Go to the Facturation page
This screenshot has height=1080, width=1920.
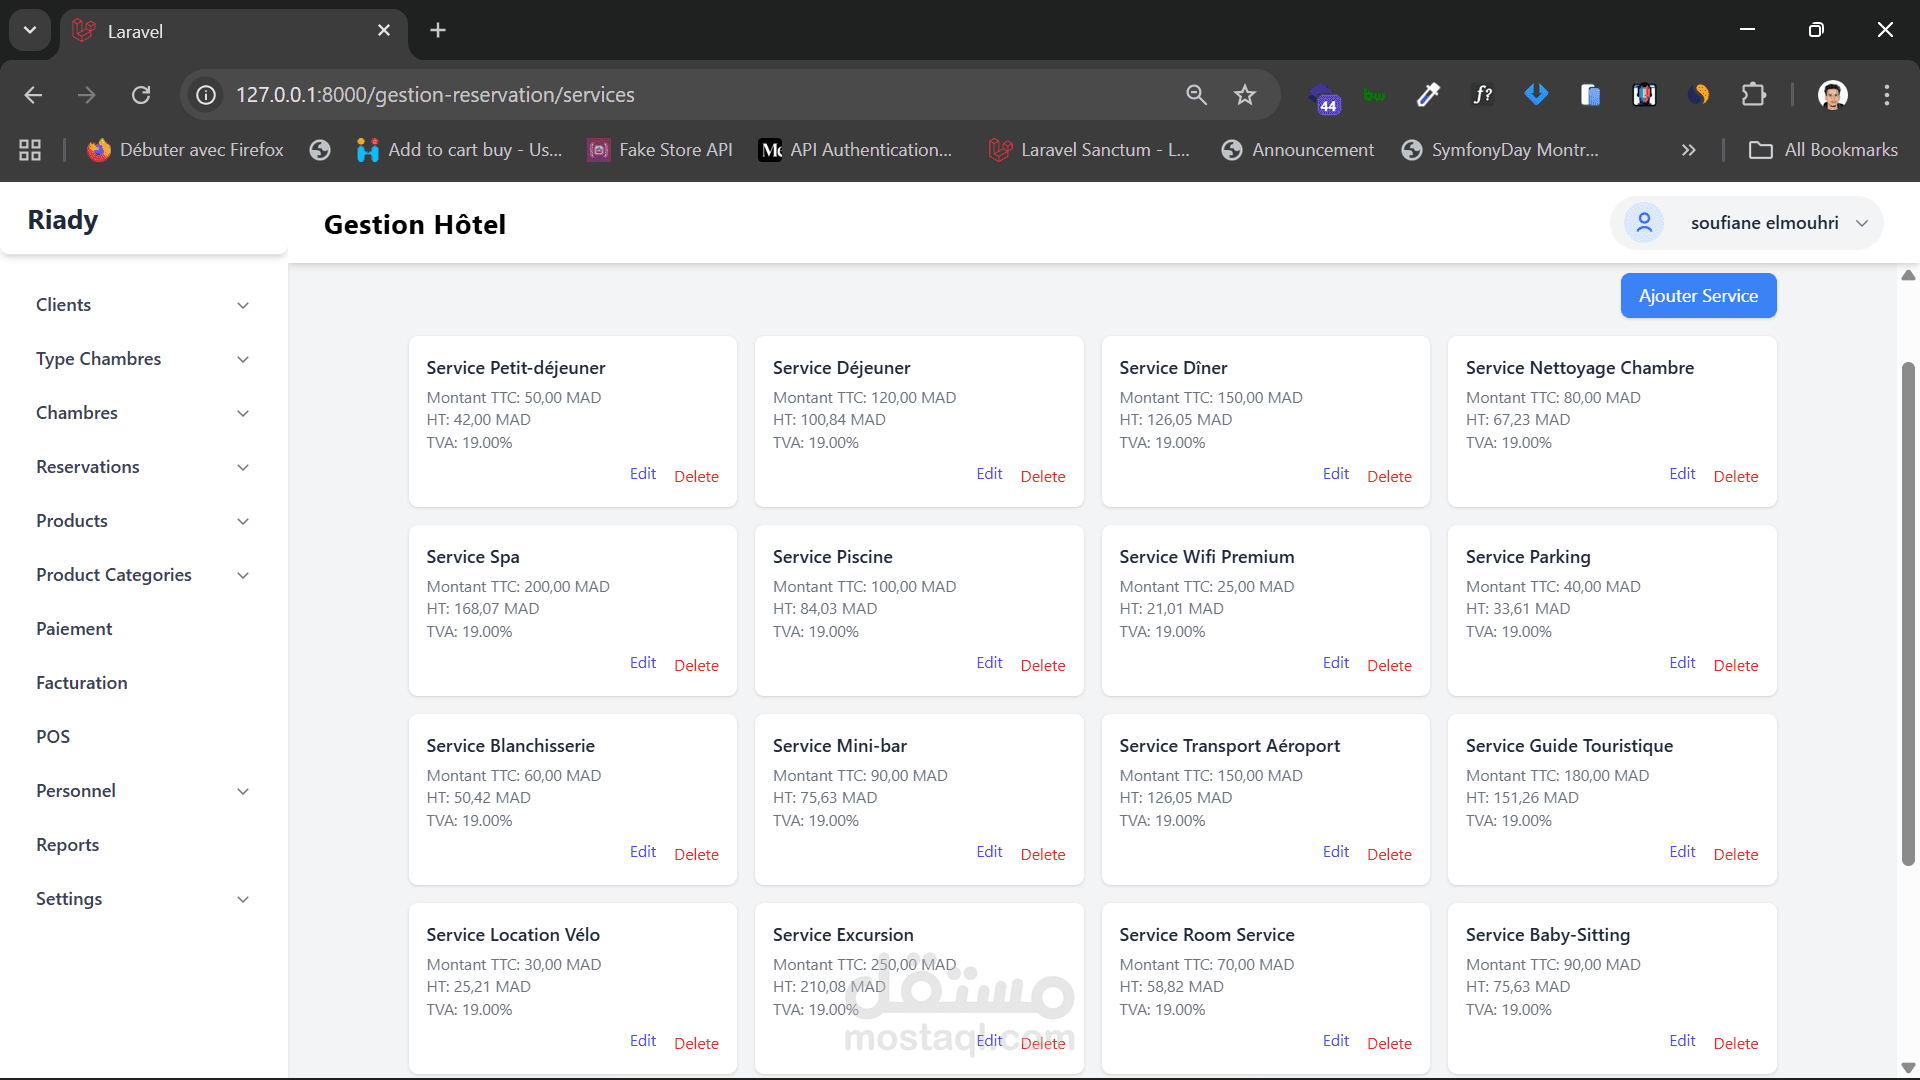tap(82, 683)
